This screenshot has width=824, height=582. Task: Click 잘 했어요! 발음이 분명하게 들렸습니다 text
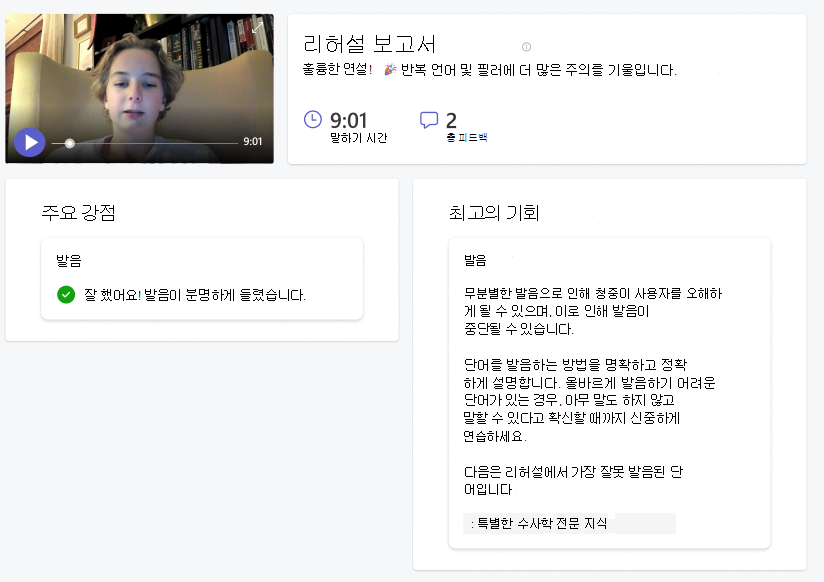[x=195, y=295]
